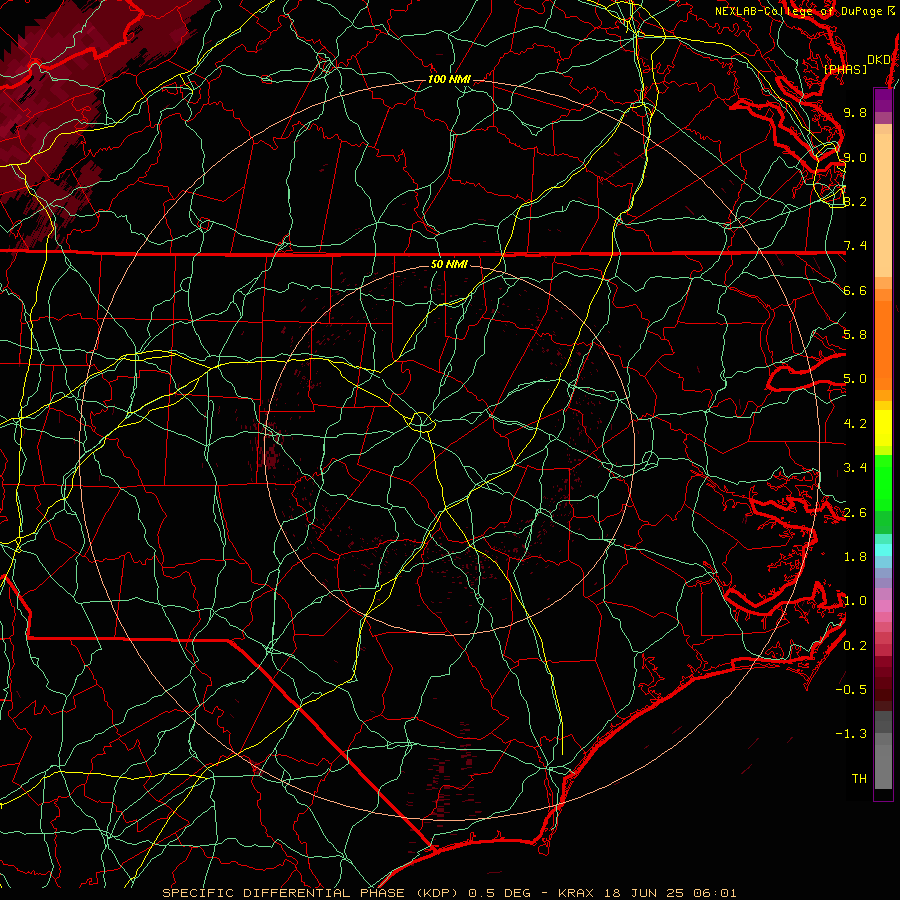Click the 8.2 value on color scale
The width and height of the screenshot is (900, 900).
click(855, 201)
